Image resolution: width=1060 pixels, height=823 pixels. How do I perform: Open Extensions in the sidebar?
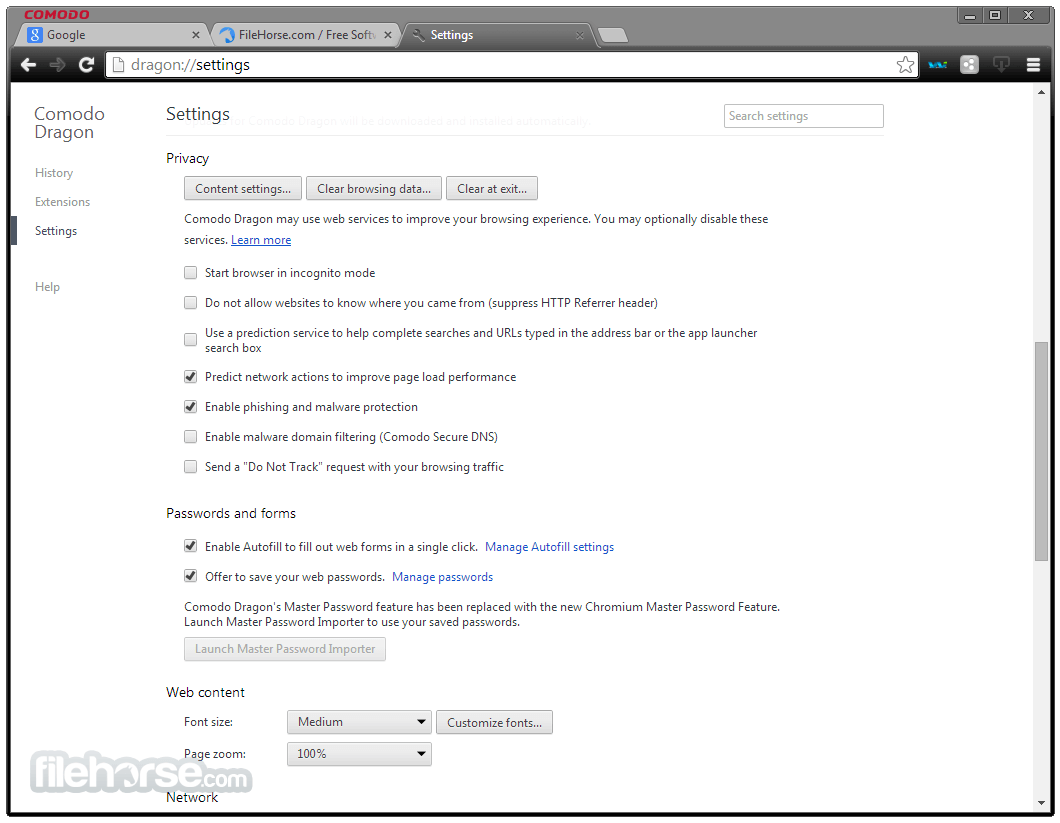tap(62, 202)
